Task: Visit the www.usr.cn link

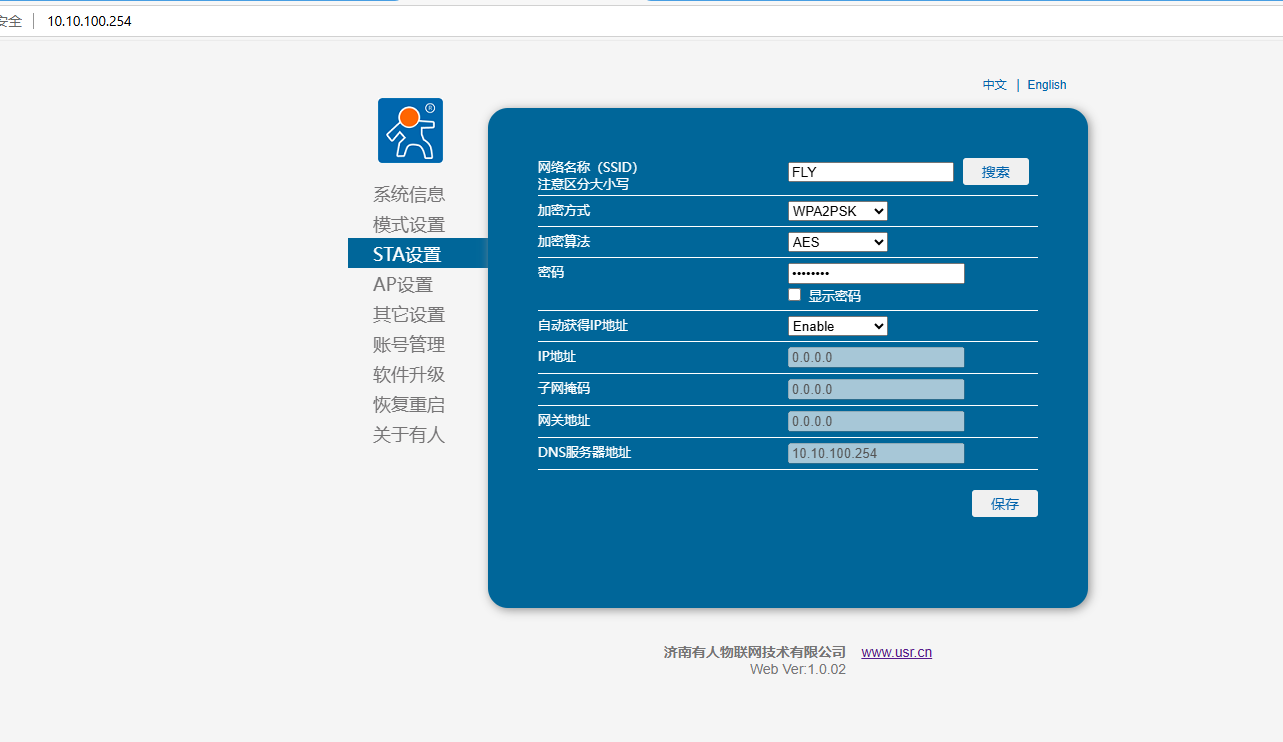Action: point(896,652)
